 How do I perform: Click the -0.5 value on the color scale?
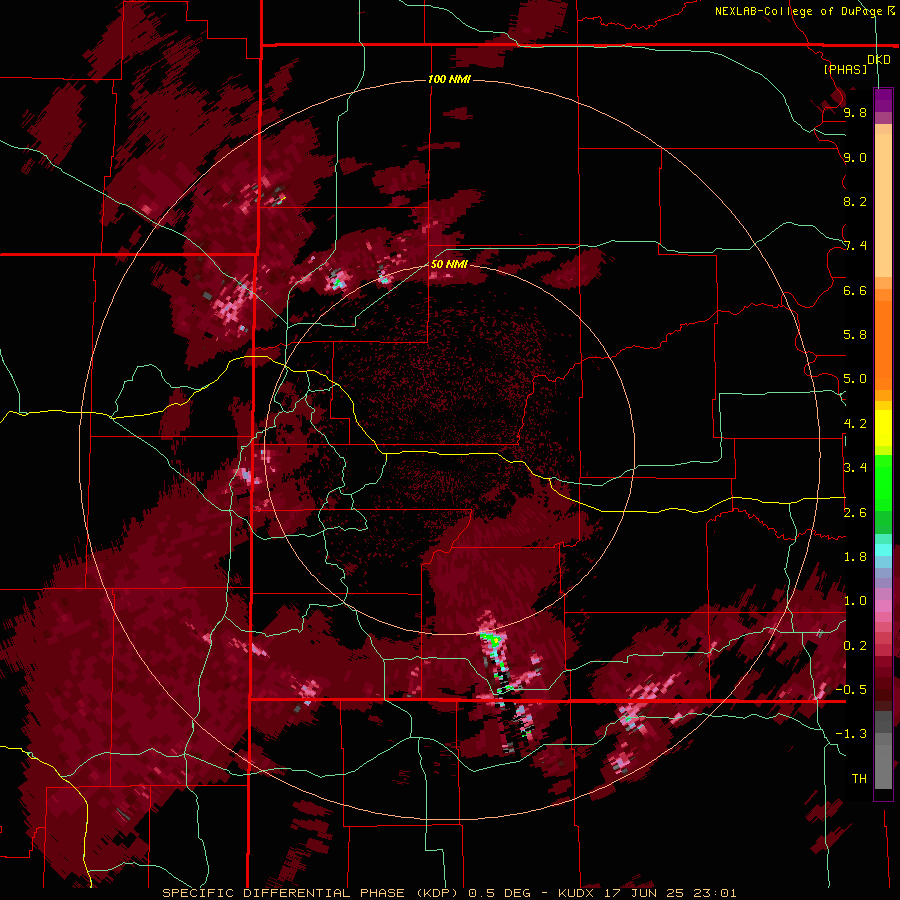[x=851, y=690]
